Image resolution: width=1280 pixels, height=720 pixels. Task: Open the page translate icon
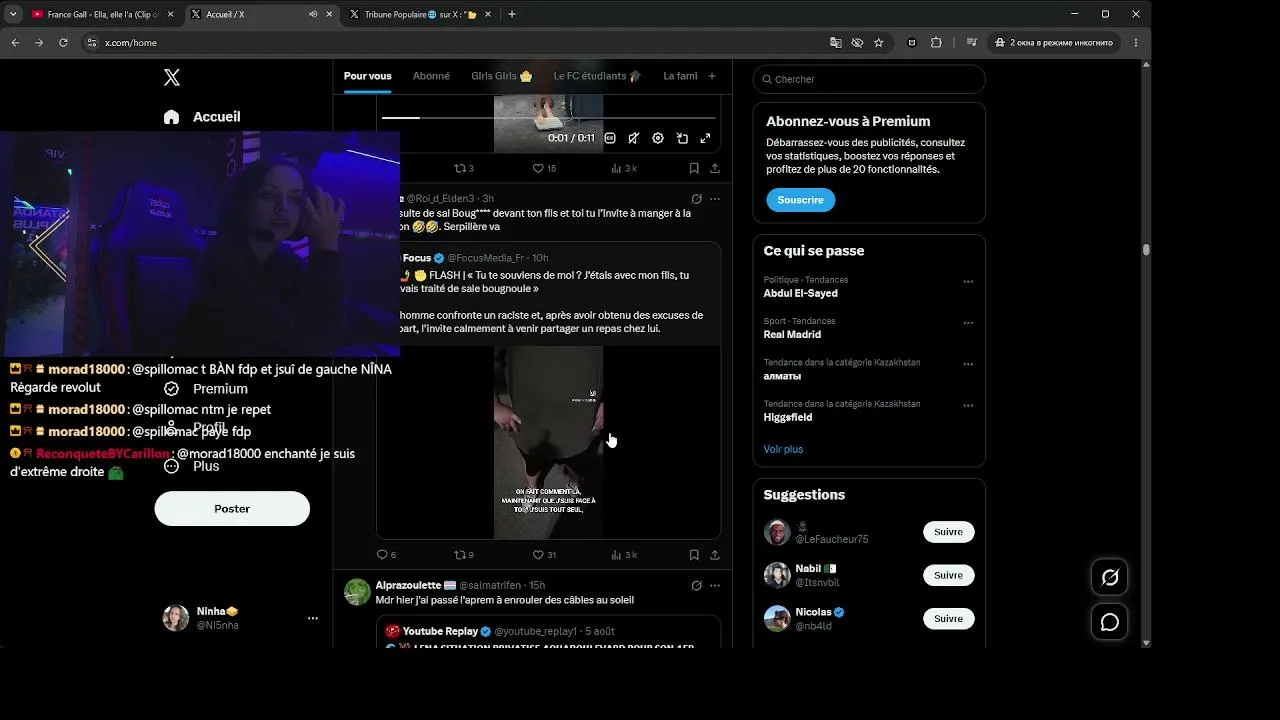836,43
